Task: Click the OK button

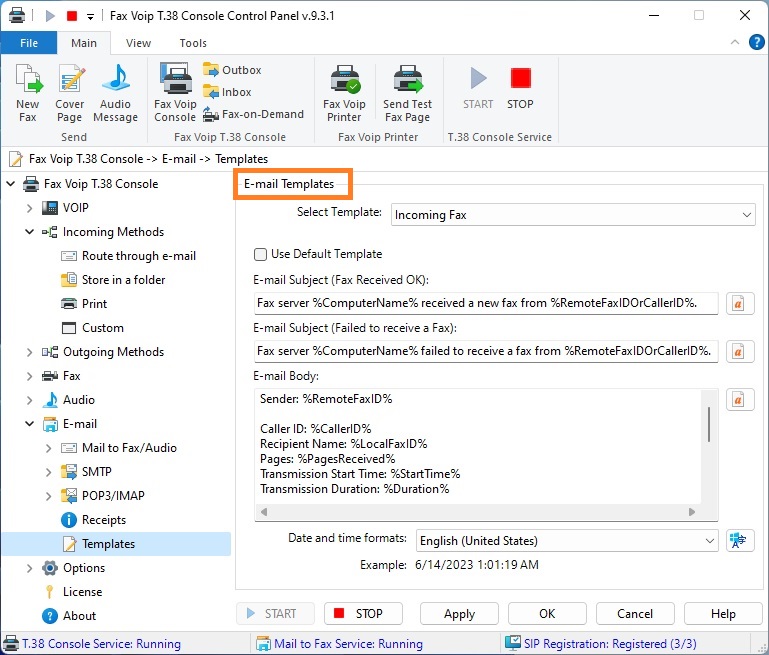Action: point(547,613)
